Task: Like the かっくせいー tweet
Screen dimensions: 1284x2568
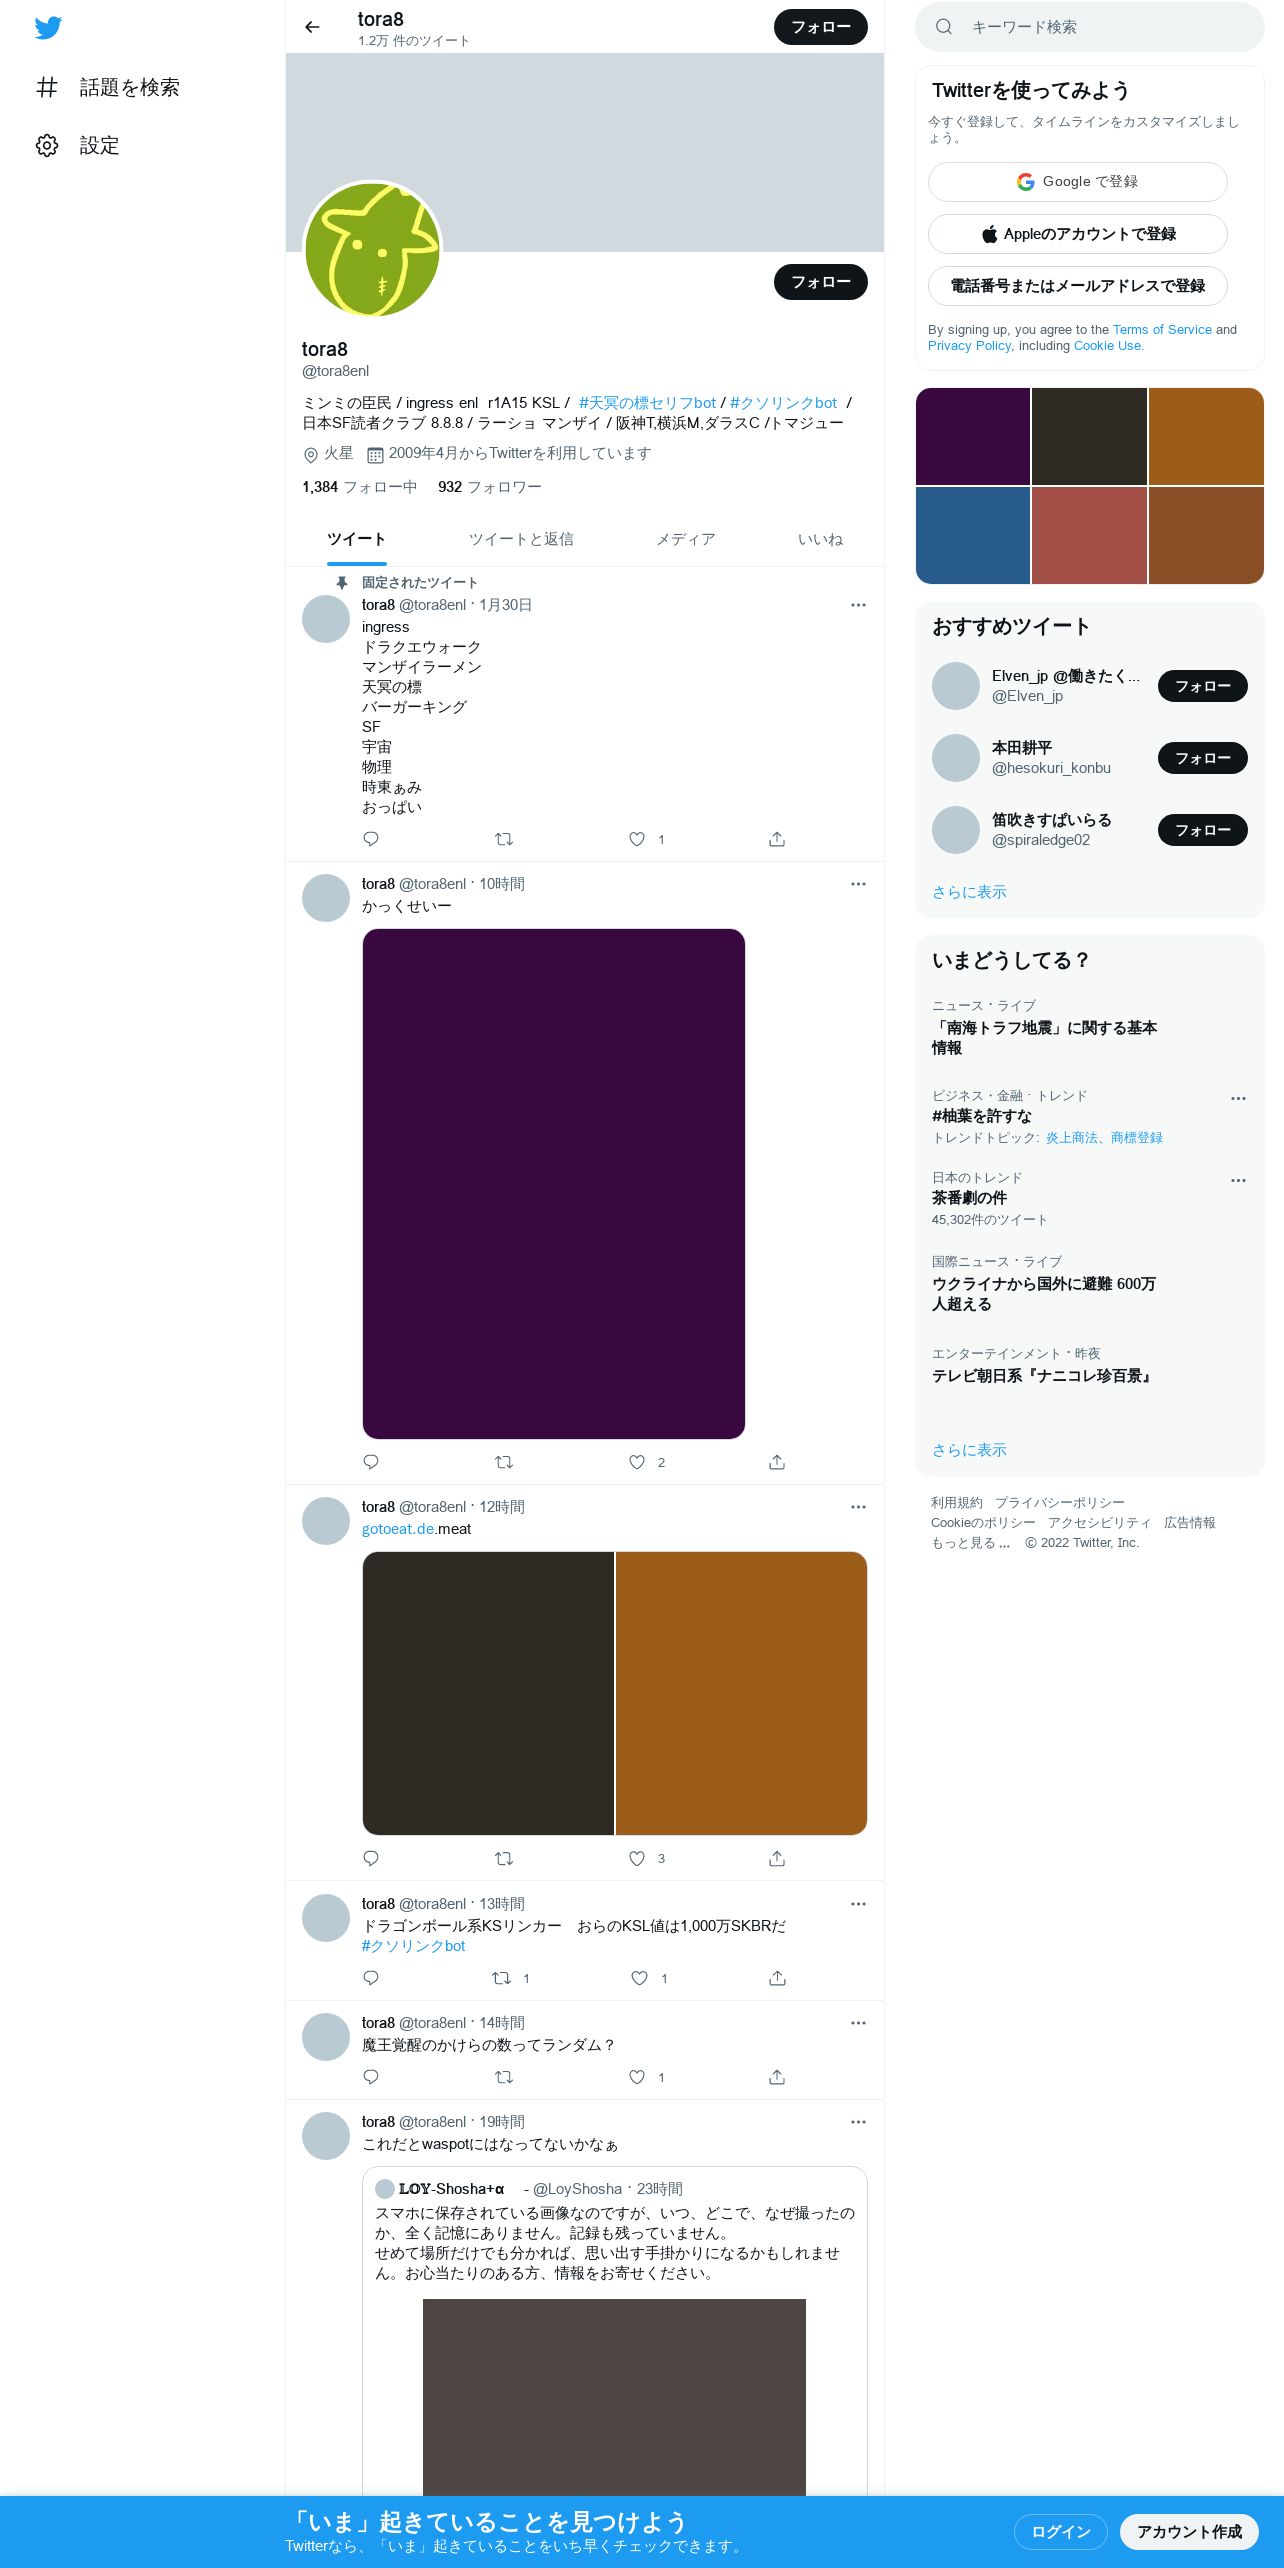Action: point(637,1462)
